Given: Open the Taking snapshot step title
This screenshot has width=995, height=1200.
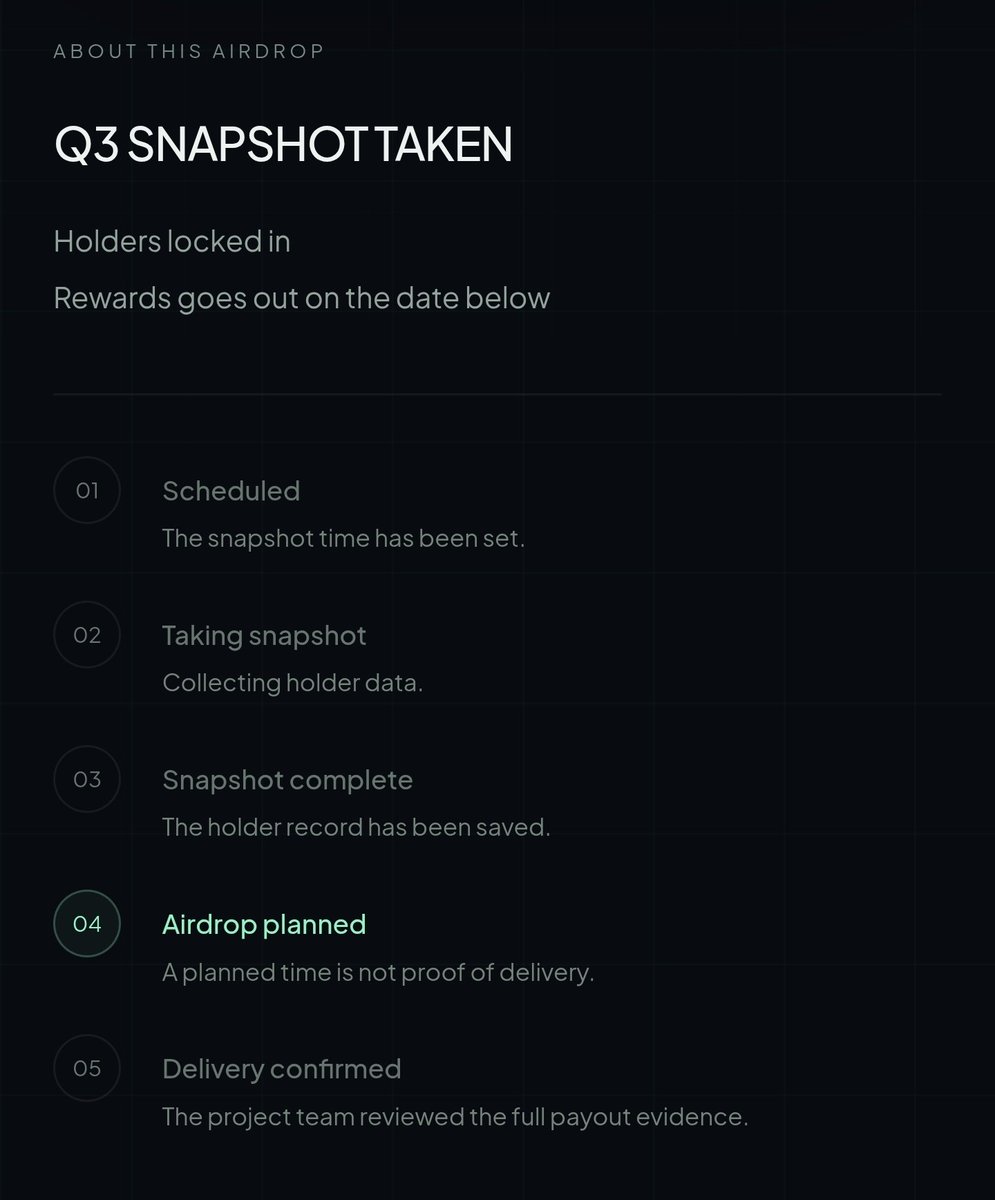Looking at the screenshot, I should pos(264,636).
